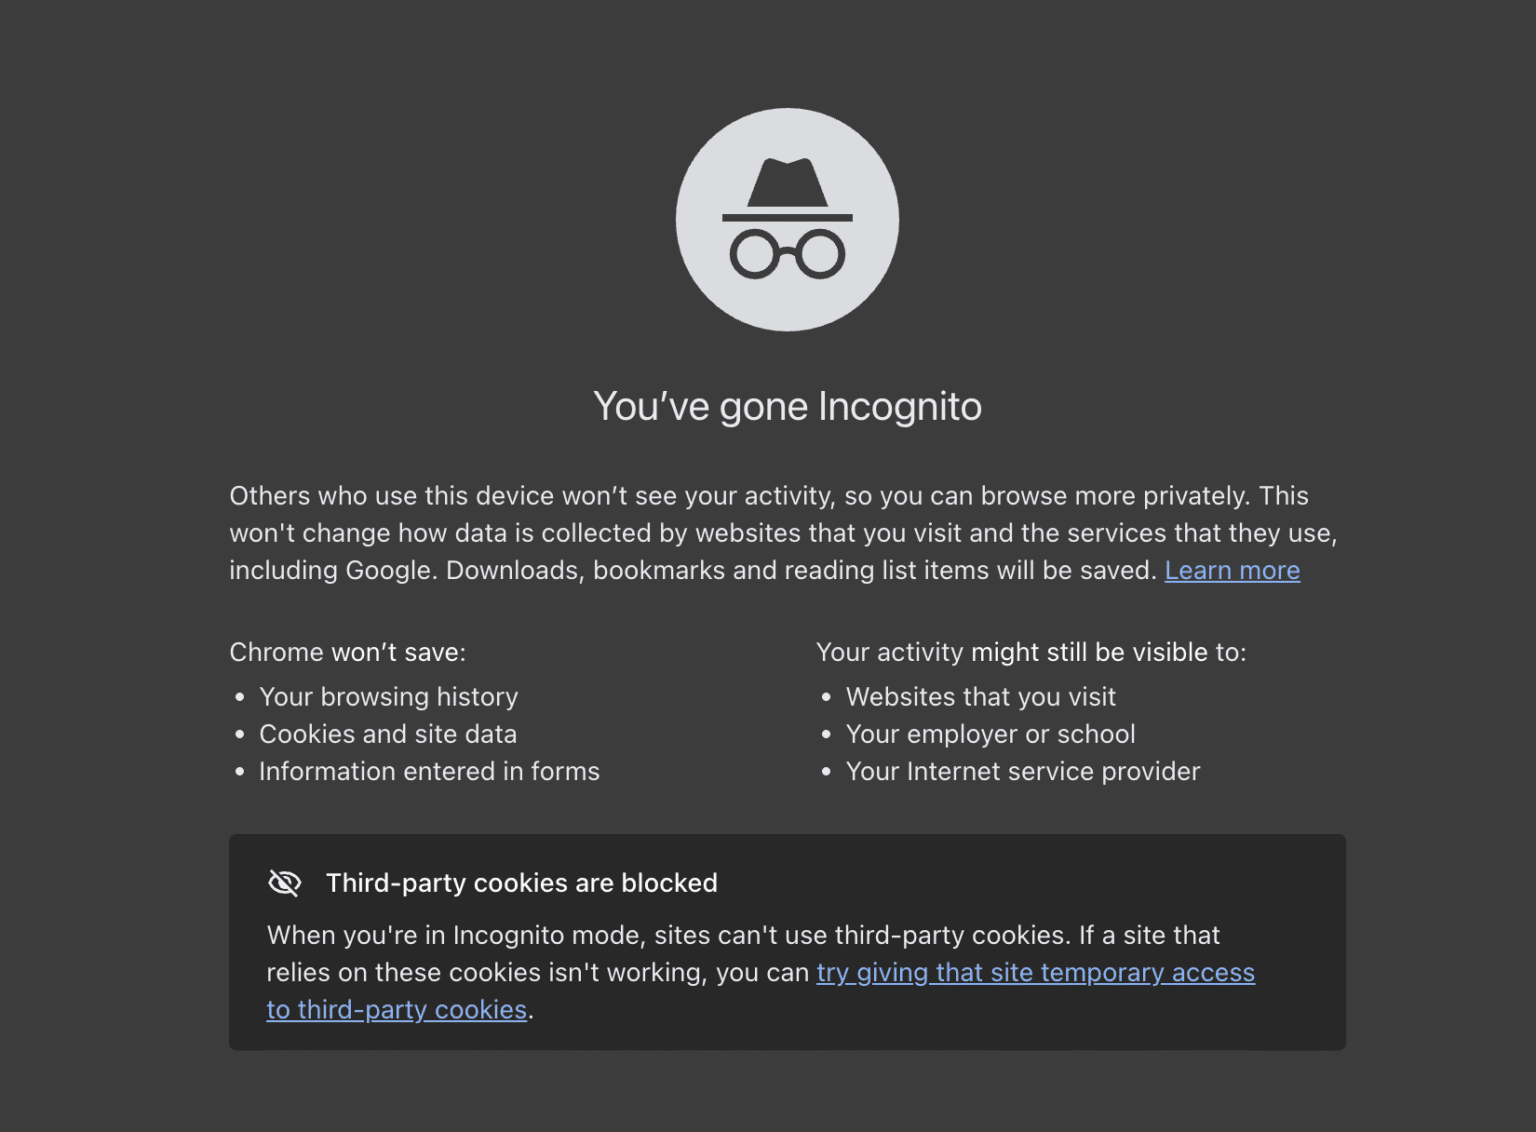1536x1132 pixels.
Task: Click the eye-slash beside cookie blocking notice
Action: [284, 883]
